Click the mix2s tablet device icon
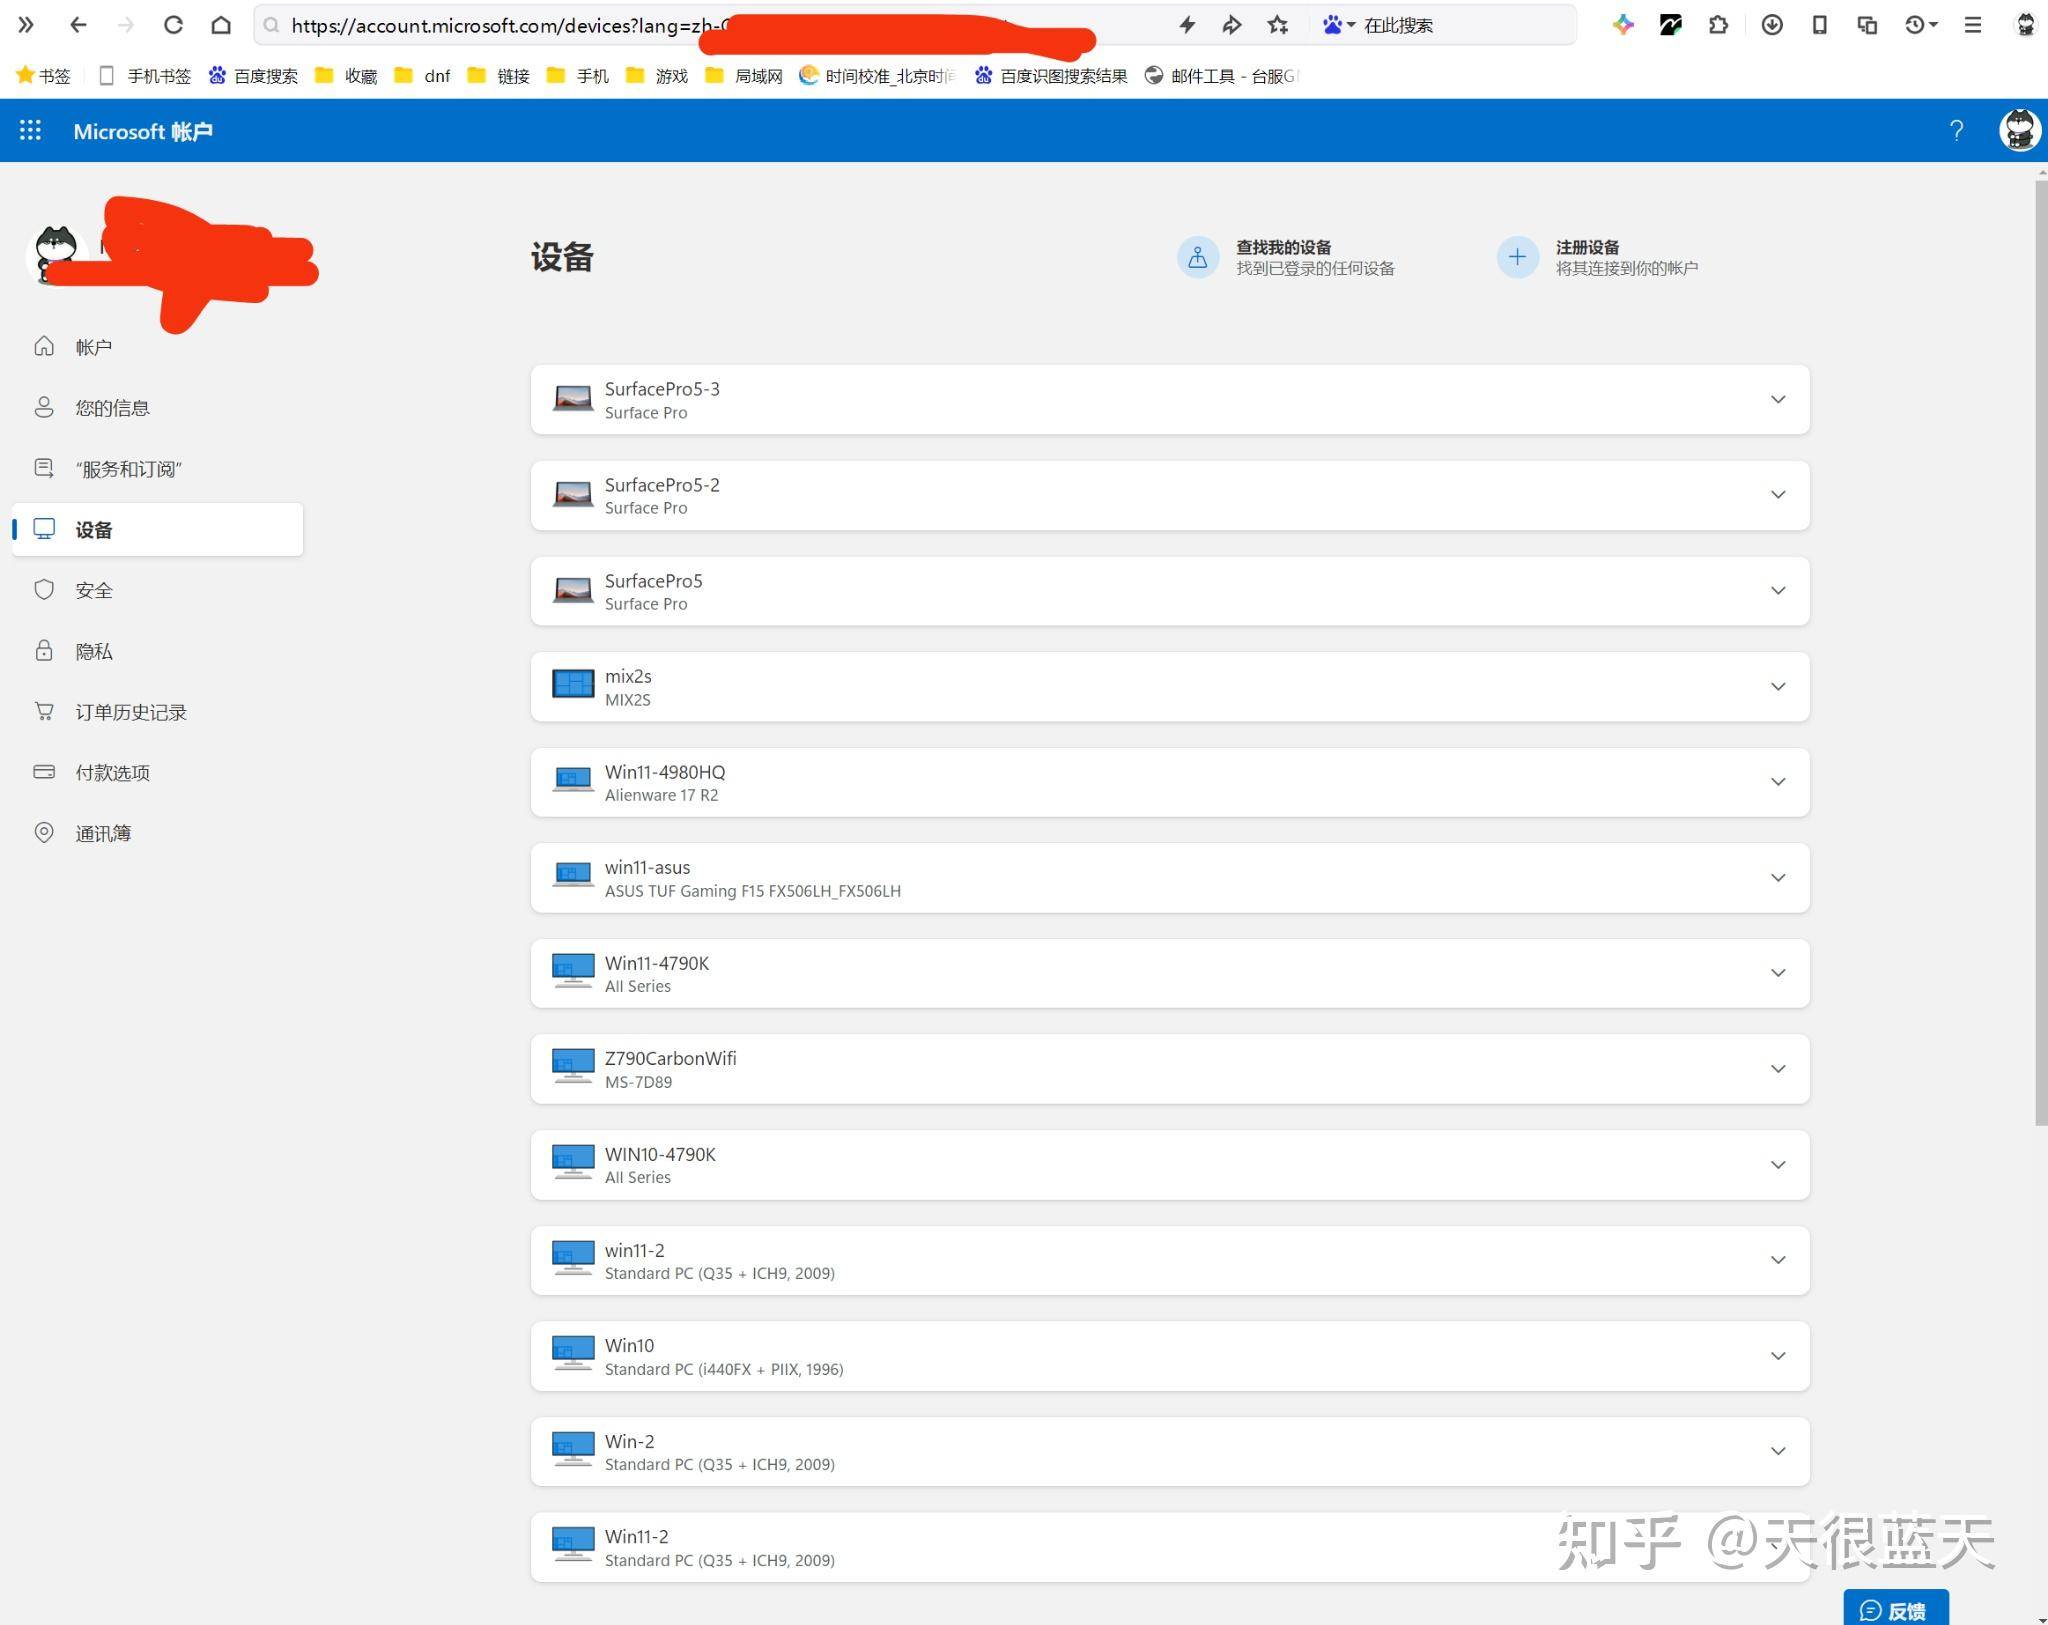2048x1625 pixels. tap(573, 685)
